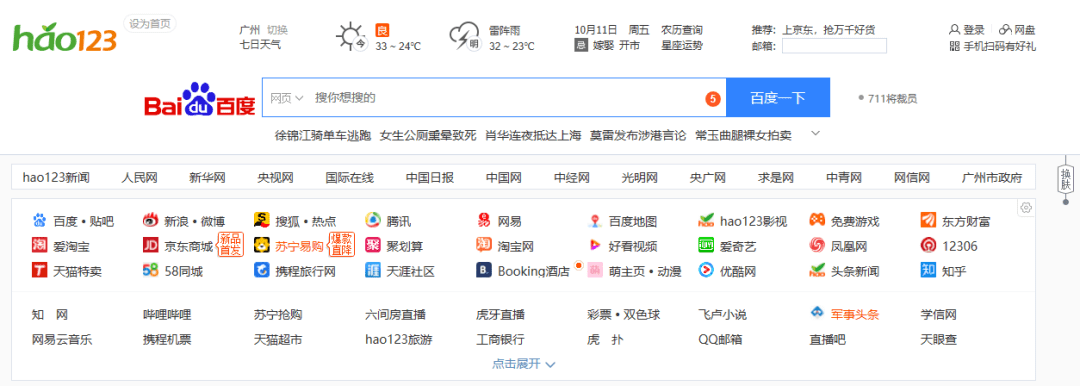Open hot topic 徐锦江骑单车逃跑
Viewport: 1080px width, 386px height.
(323, 135)
